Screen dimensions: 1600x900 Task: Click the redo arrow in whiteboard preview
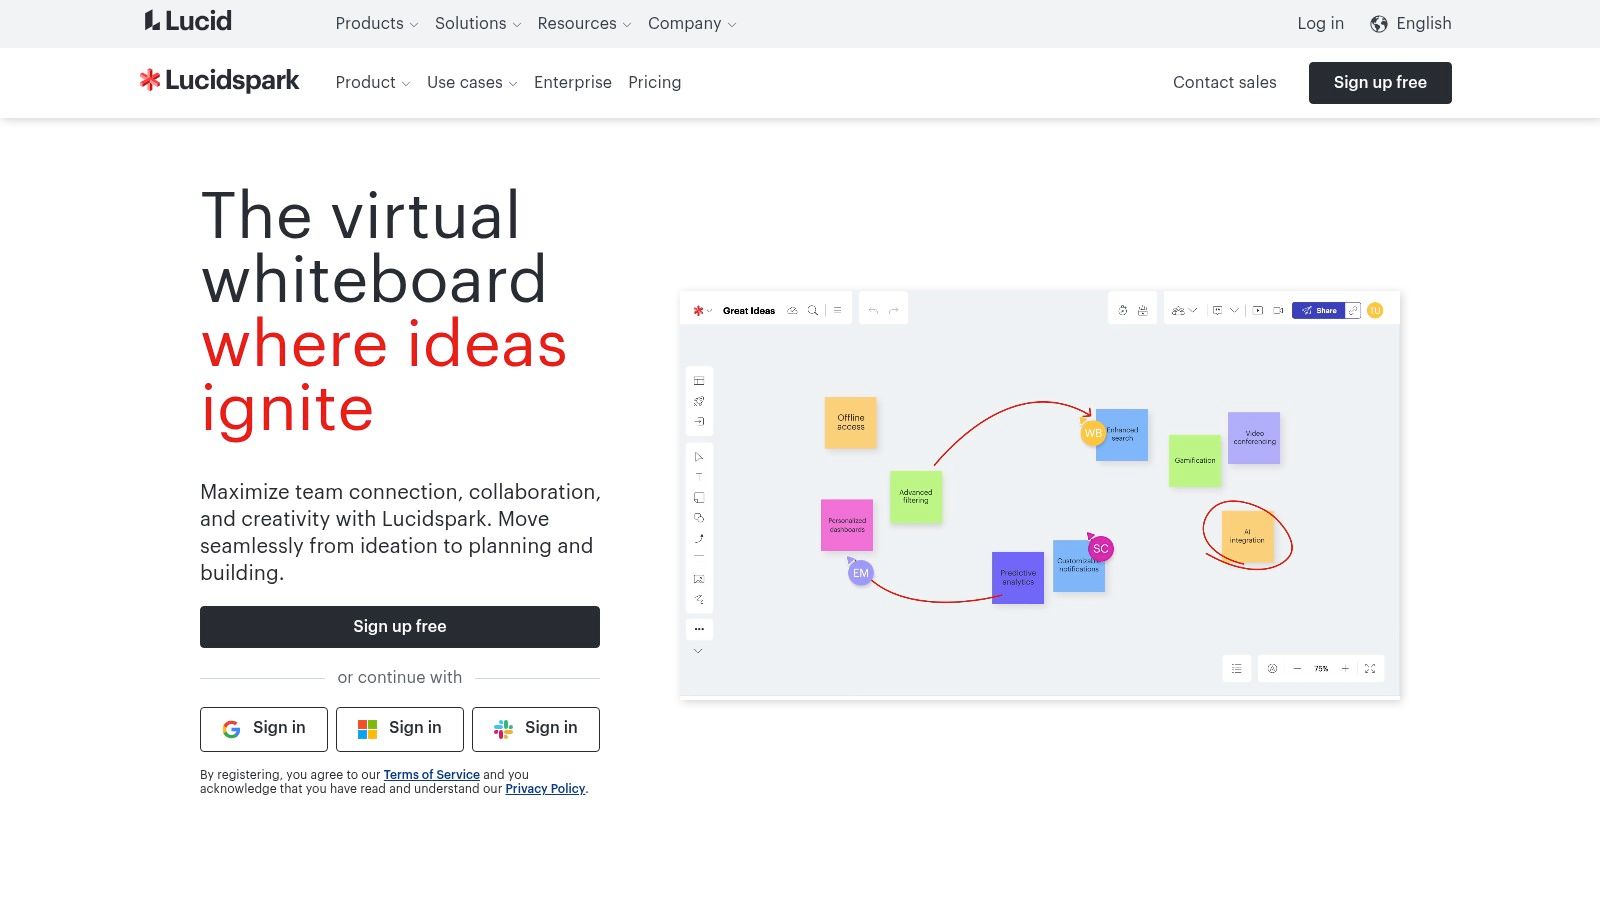894,310
